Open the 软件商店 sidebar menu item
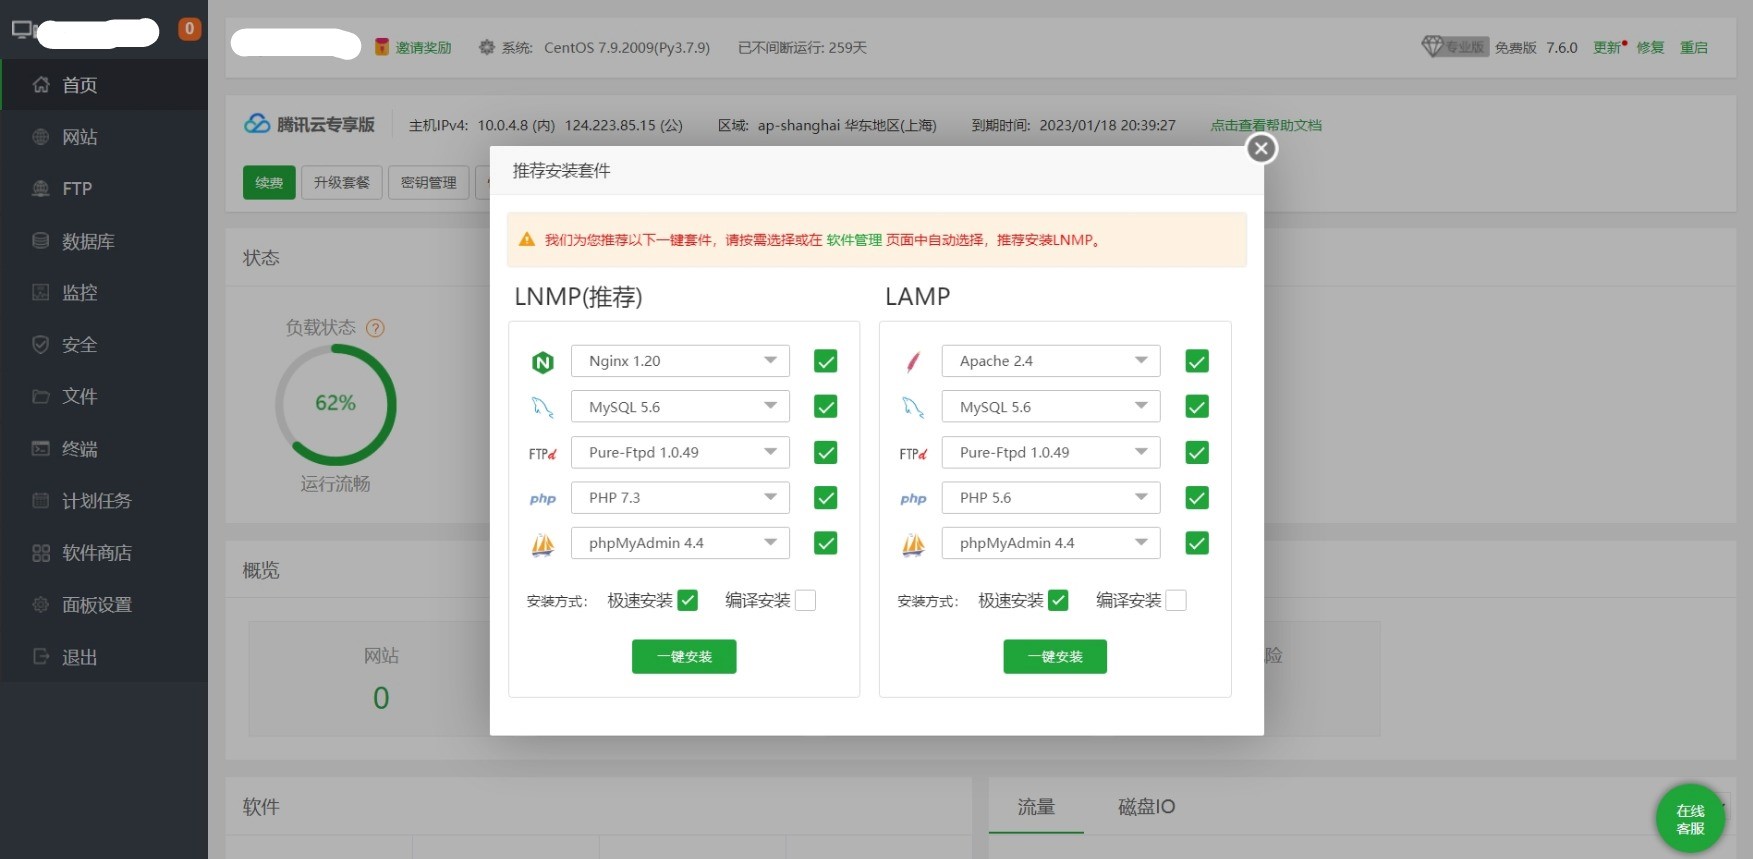Viewport: 1753px width, 859px height. 96,553
